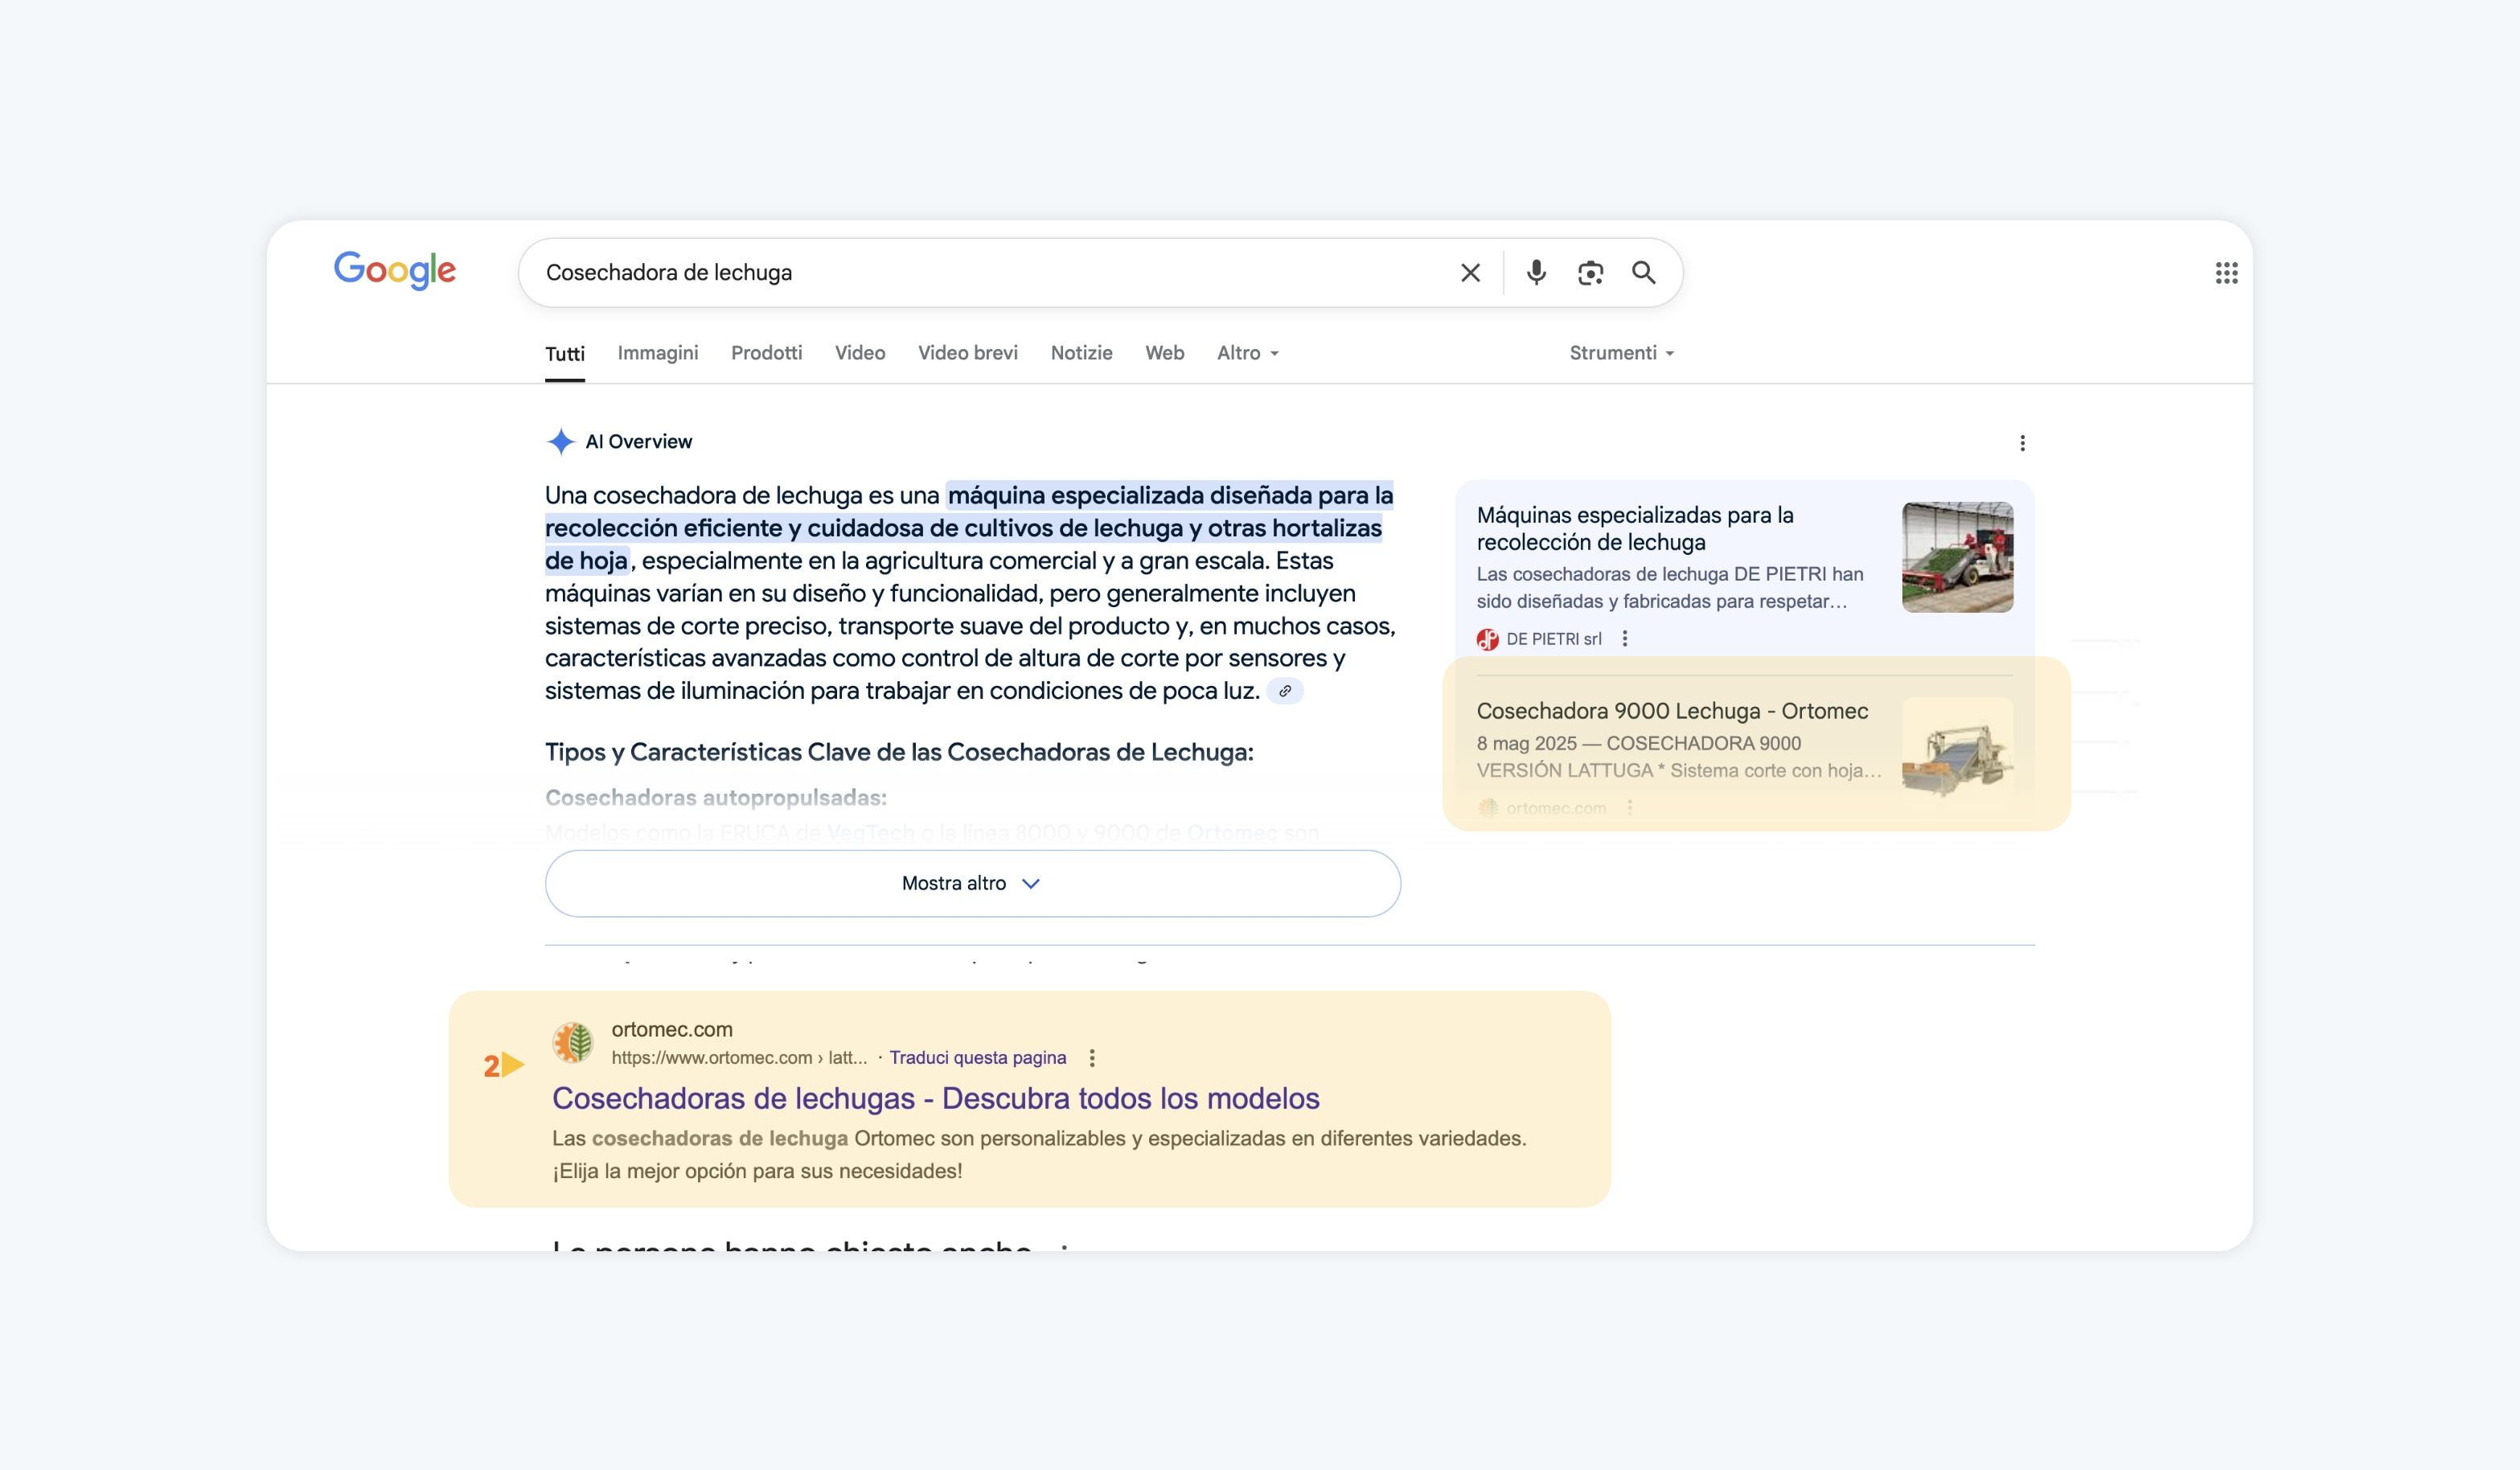Screen dimensions: 2520x1470
Task: Switch to the Prodotti tab
Action: (x=767, y=353)
